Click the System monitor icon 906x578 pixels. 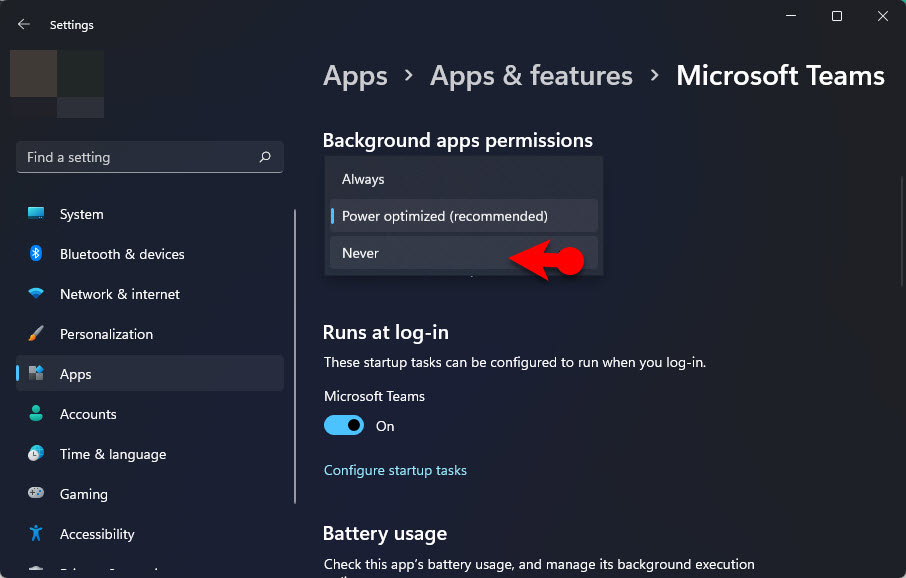(x=36, y=213)
